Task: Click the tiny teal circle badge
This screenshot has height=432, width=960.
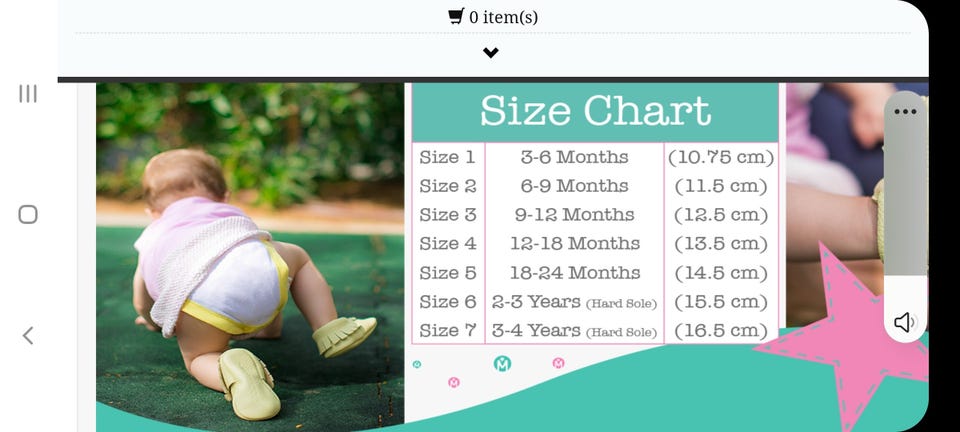Action: 417,364
